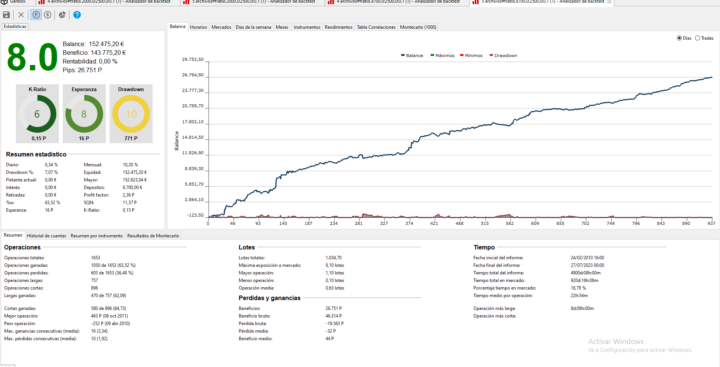
Task: Click the save floppy disk icon
Action: (x=6, y=15)
